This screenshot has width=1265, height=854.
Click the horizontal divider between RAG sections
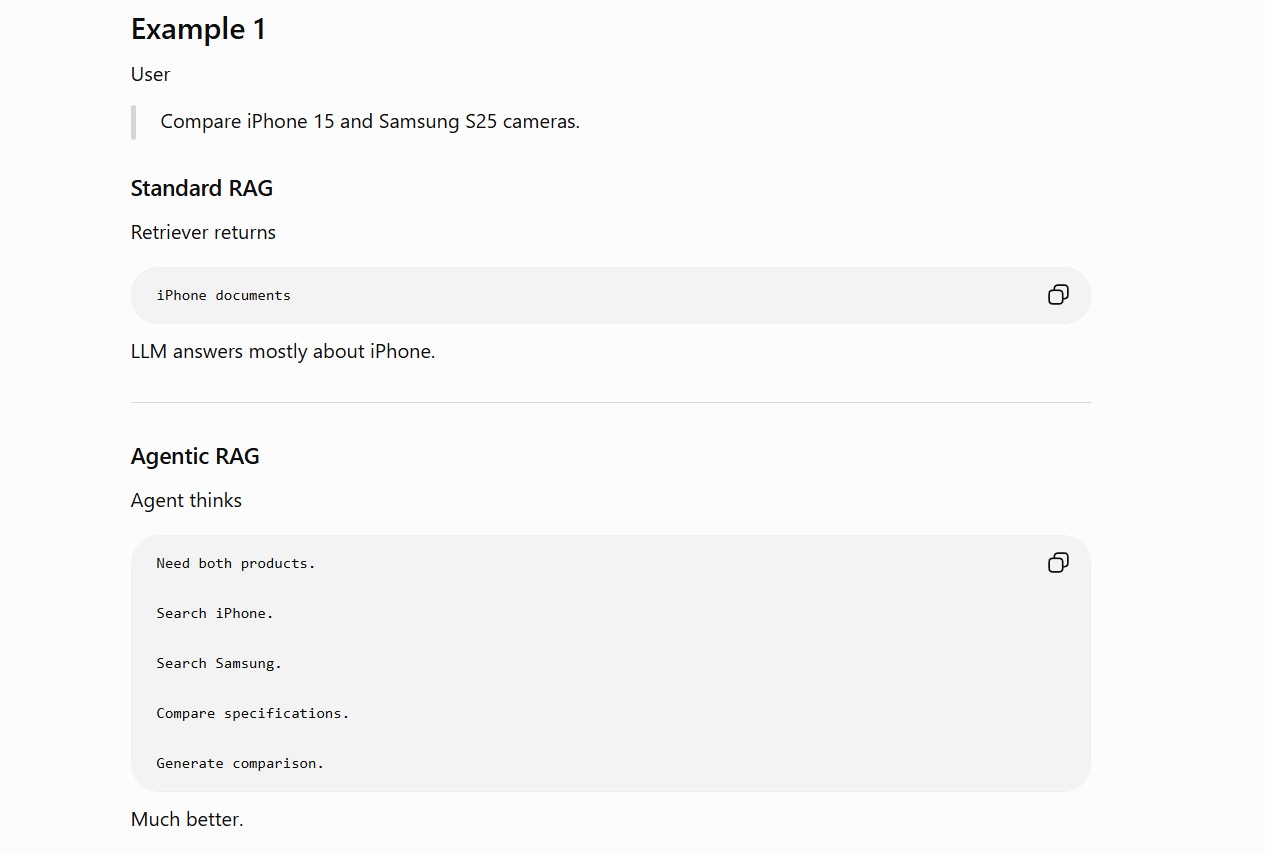click(611, 402)
